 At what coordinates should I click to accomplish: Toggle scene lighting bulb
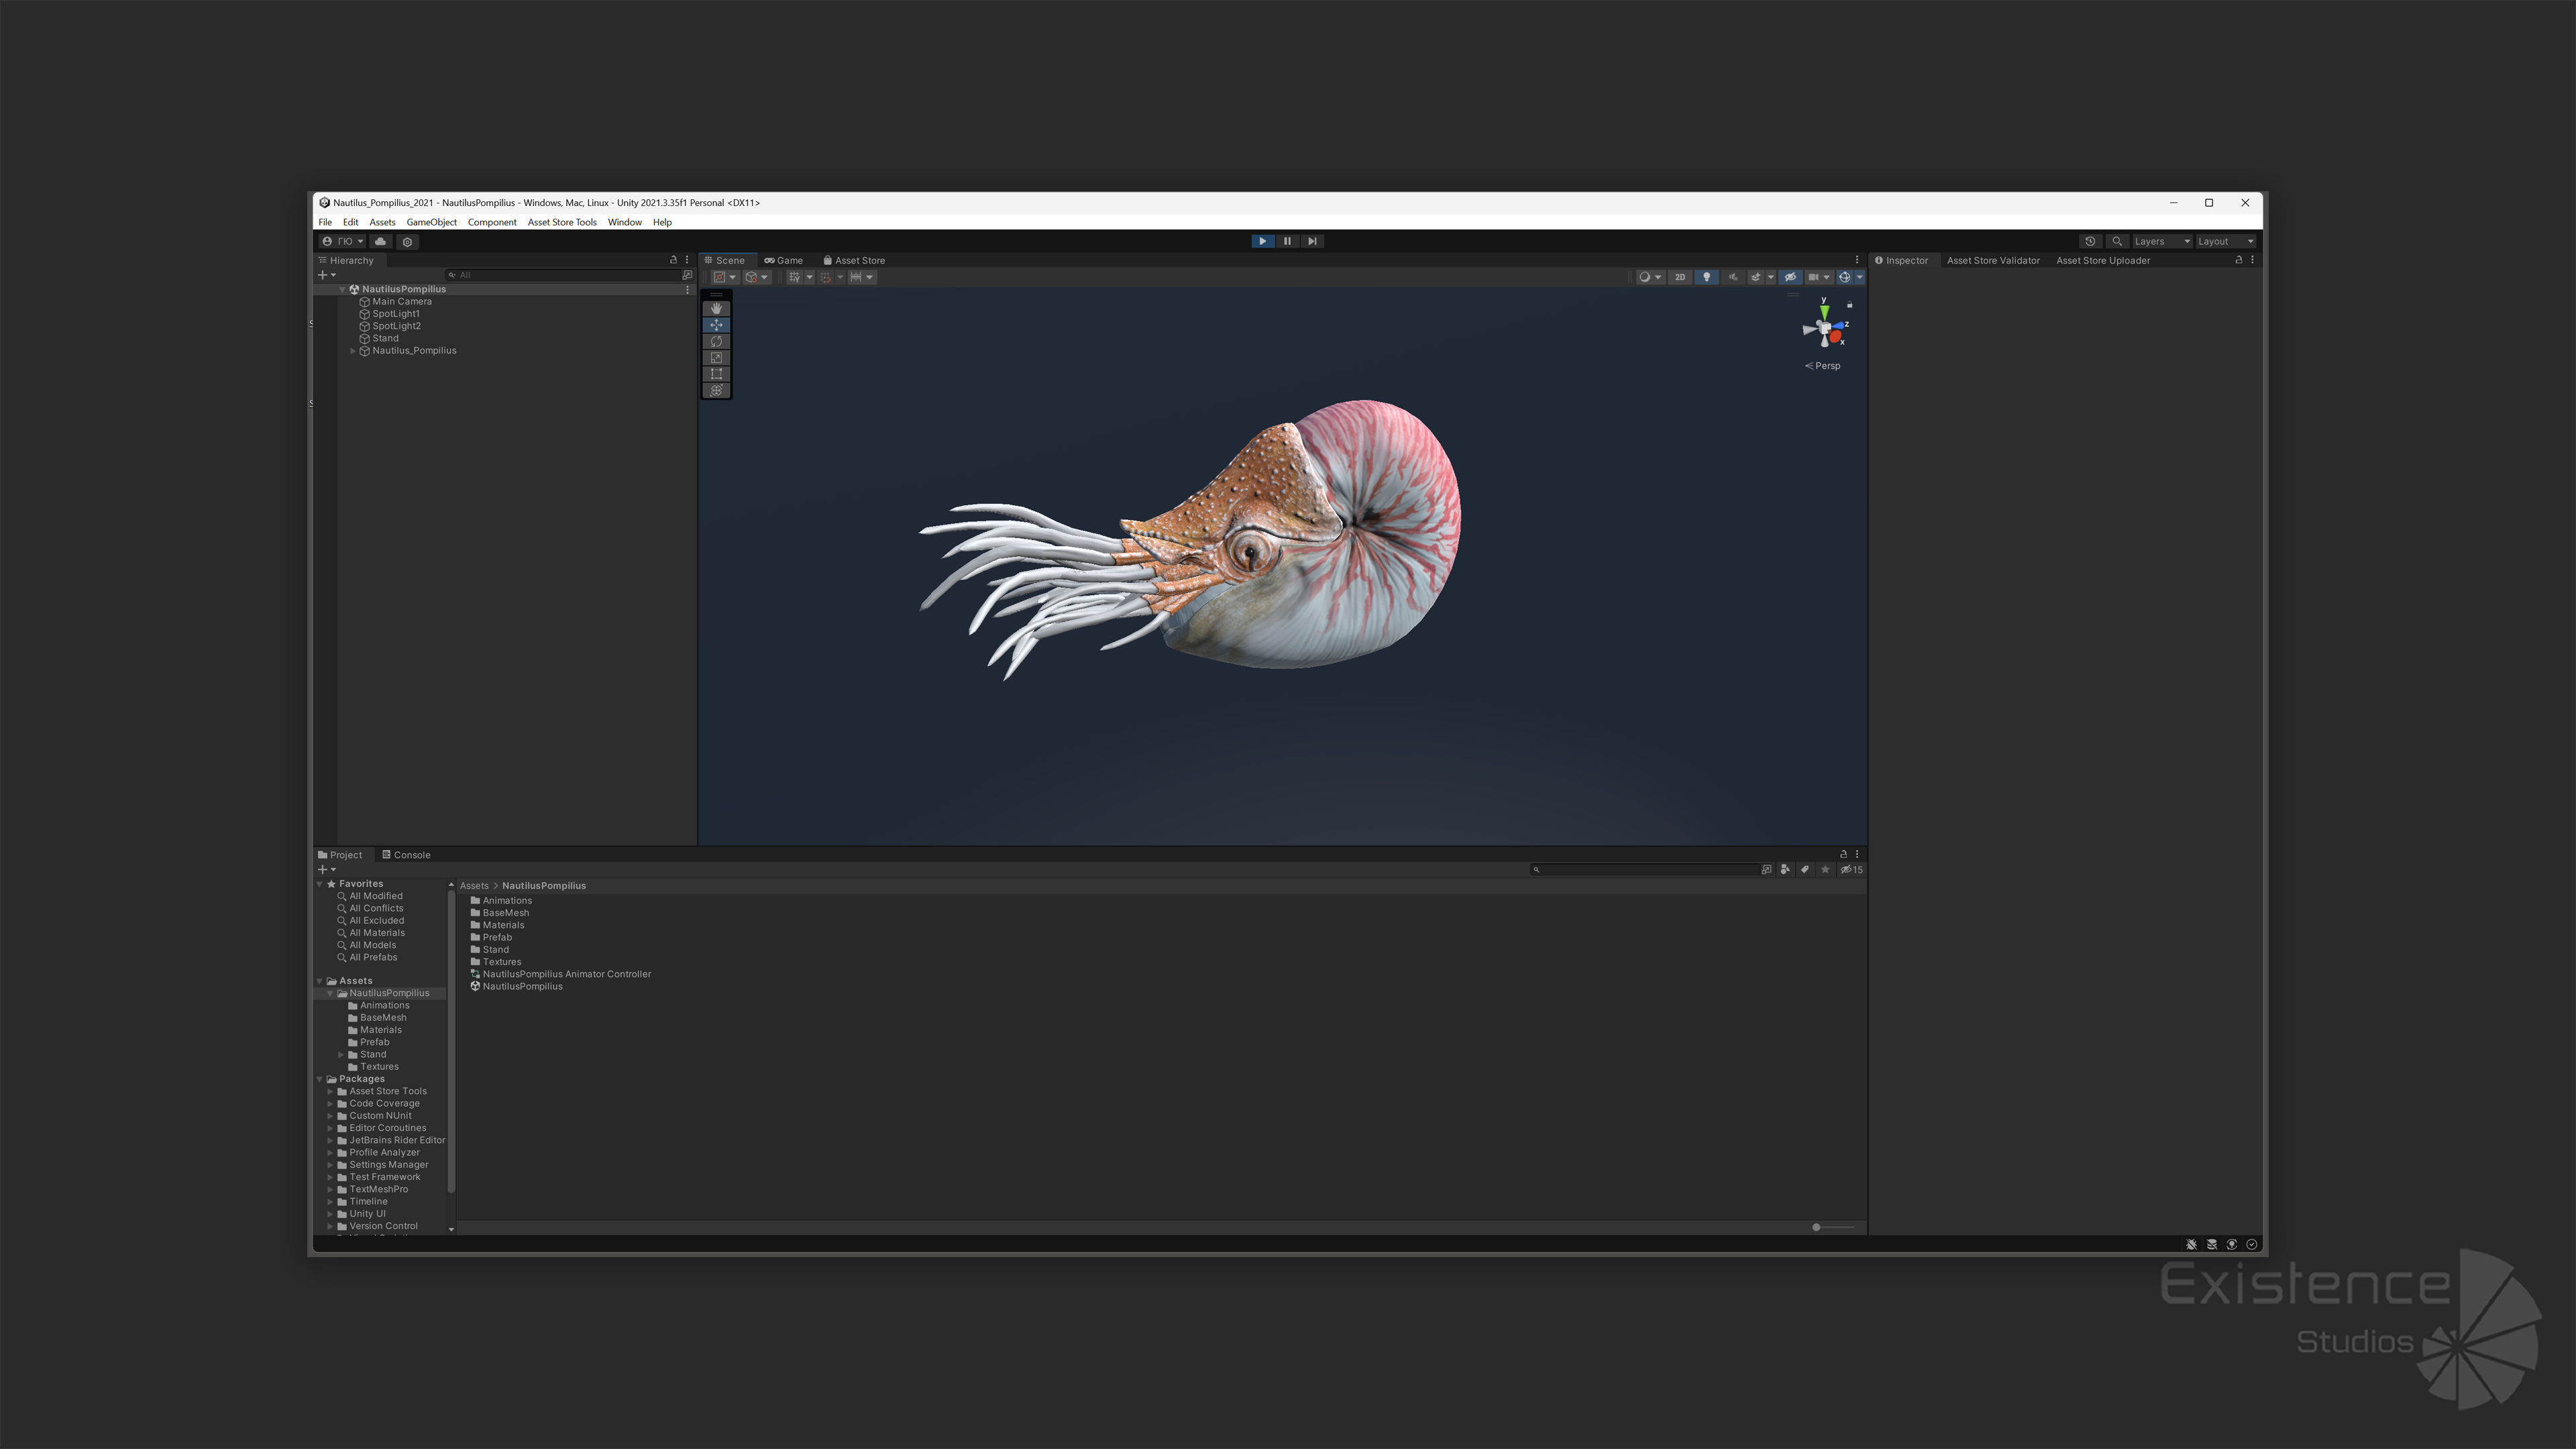(1707, 277)
